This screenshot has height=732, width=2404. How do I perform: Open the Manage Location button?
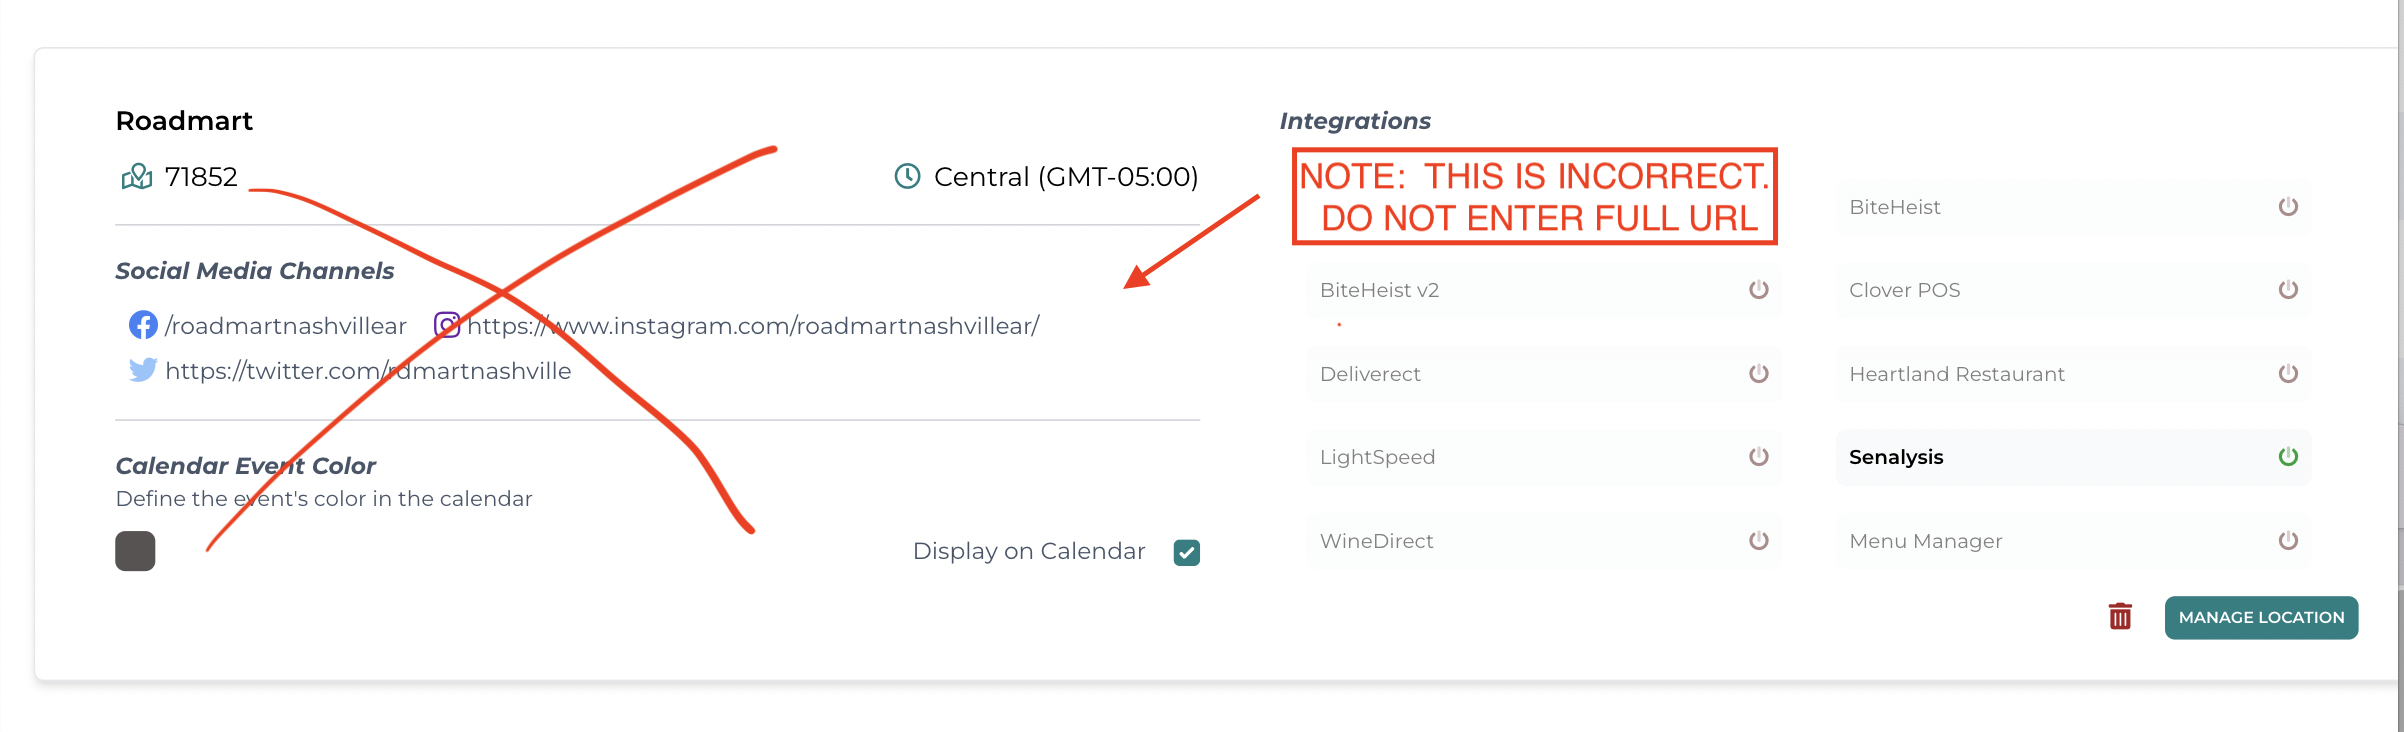pos(2261,617)
